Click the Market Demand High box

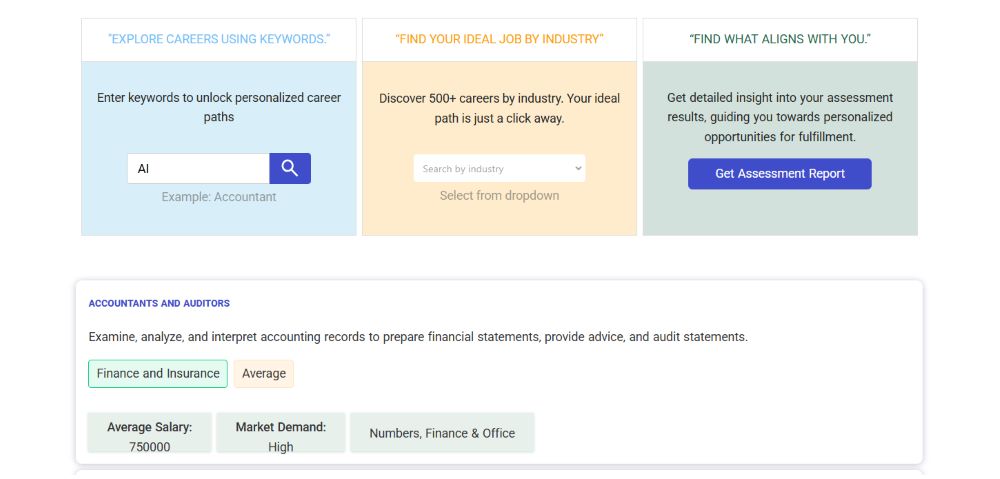tap(281, 436)
